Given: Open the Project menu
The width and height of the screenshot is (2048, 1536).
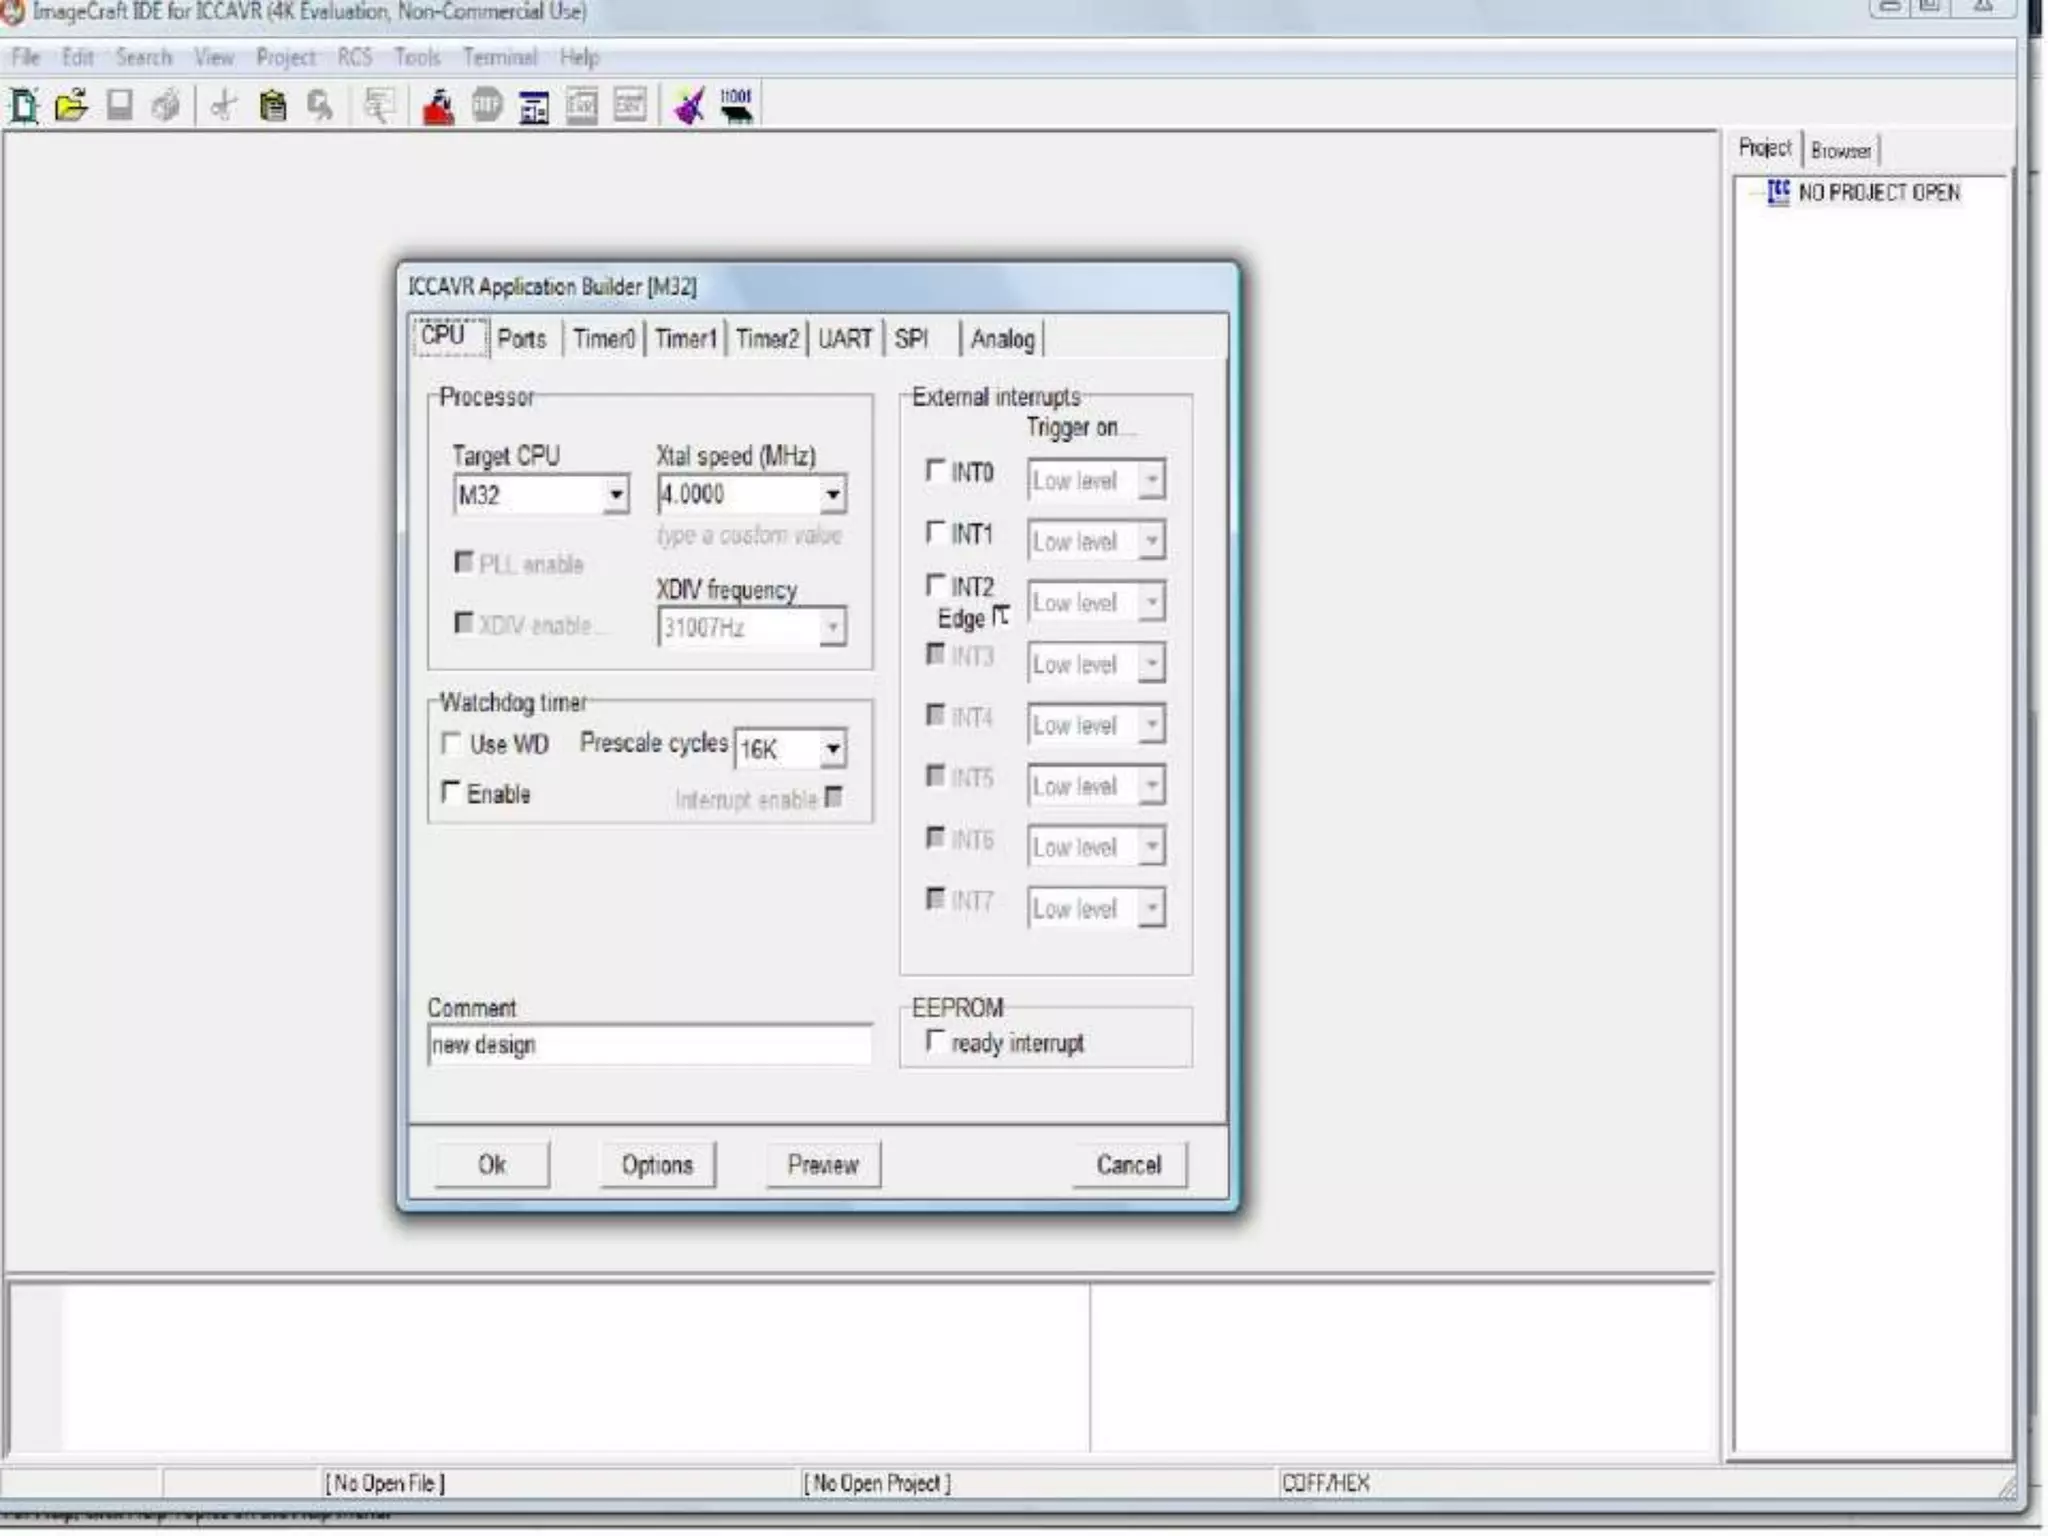Looking at the screenshot, I should tap(285, 57).
